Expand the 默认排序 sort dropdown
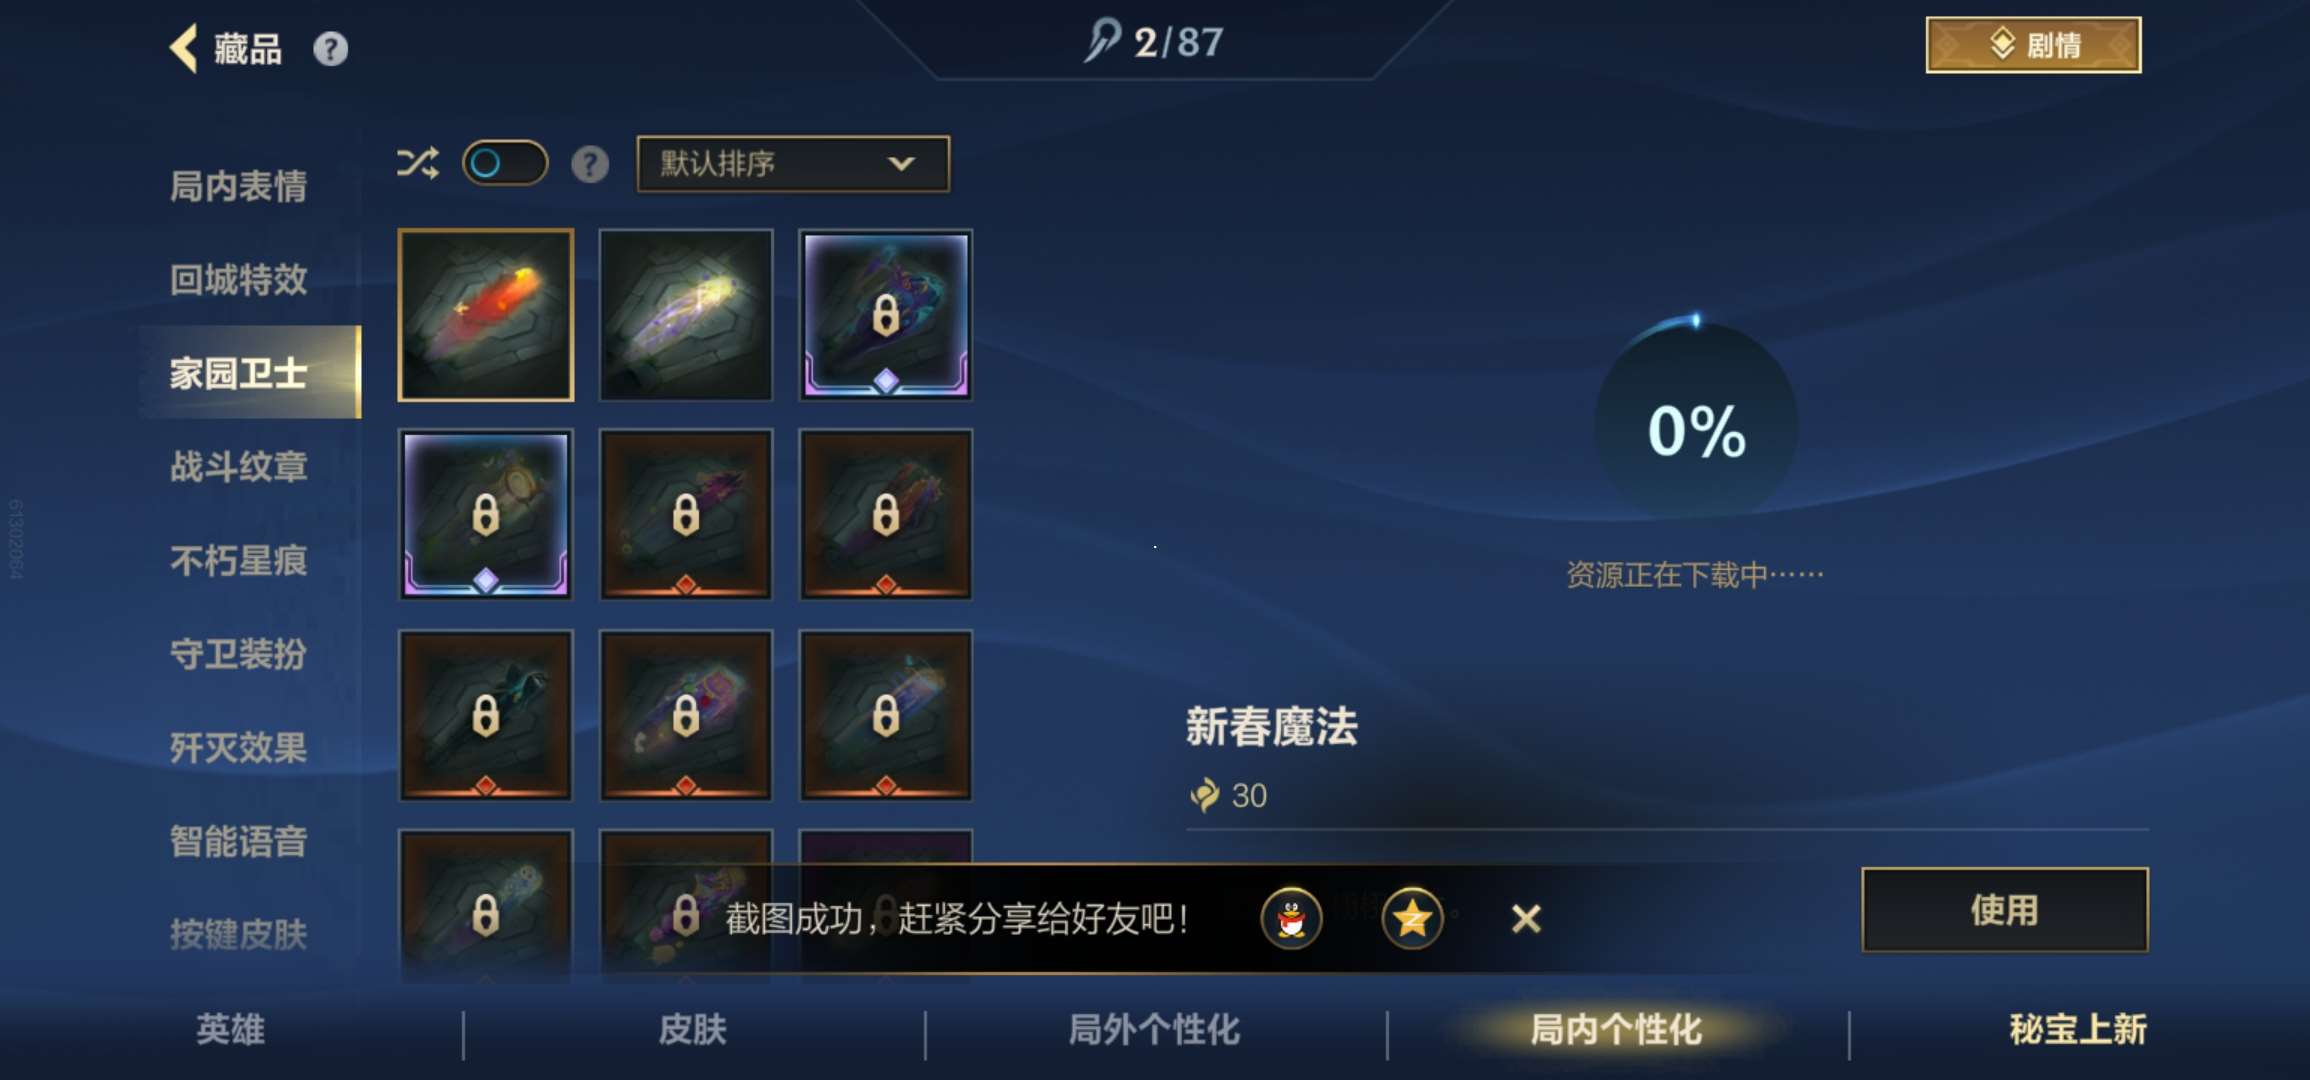This screenshot has width=2310, height=1080. [793, 164]
